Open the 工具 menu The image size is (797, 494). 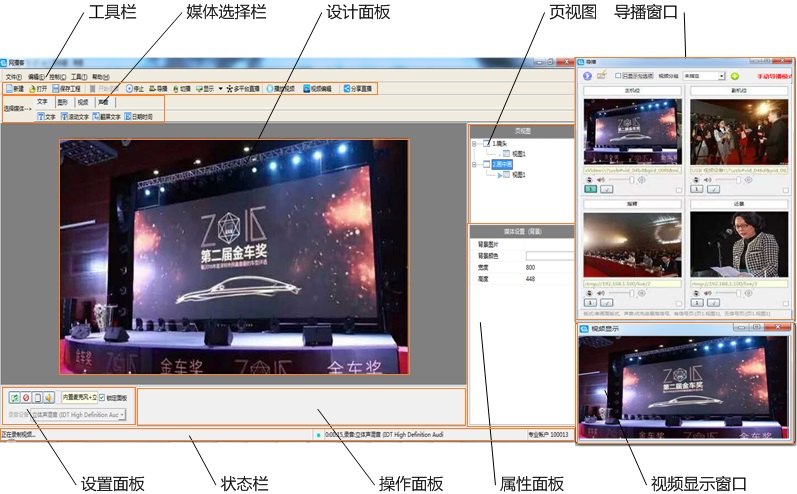click(79, 77)
